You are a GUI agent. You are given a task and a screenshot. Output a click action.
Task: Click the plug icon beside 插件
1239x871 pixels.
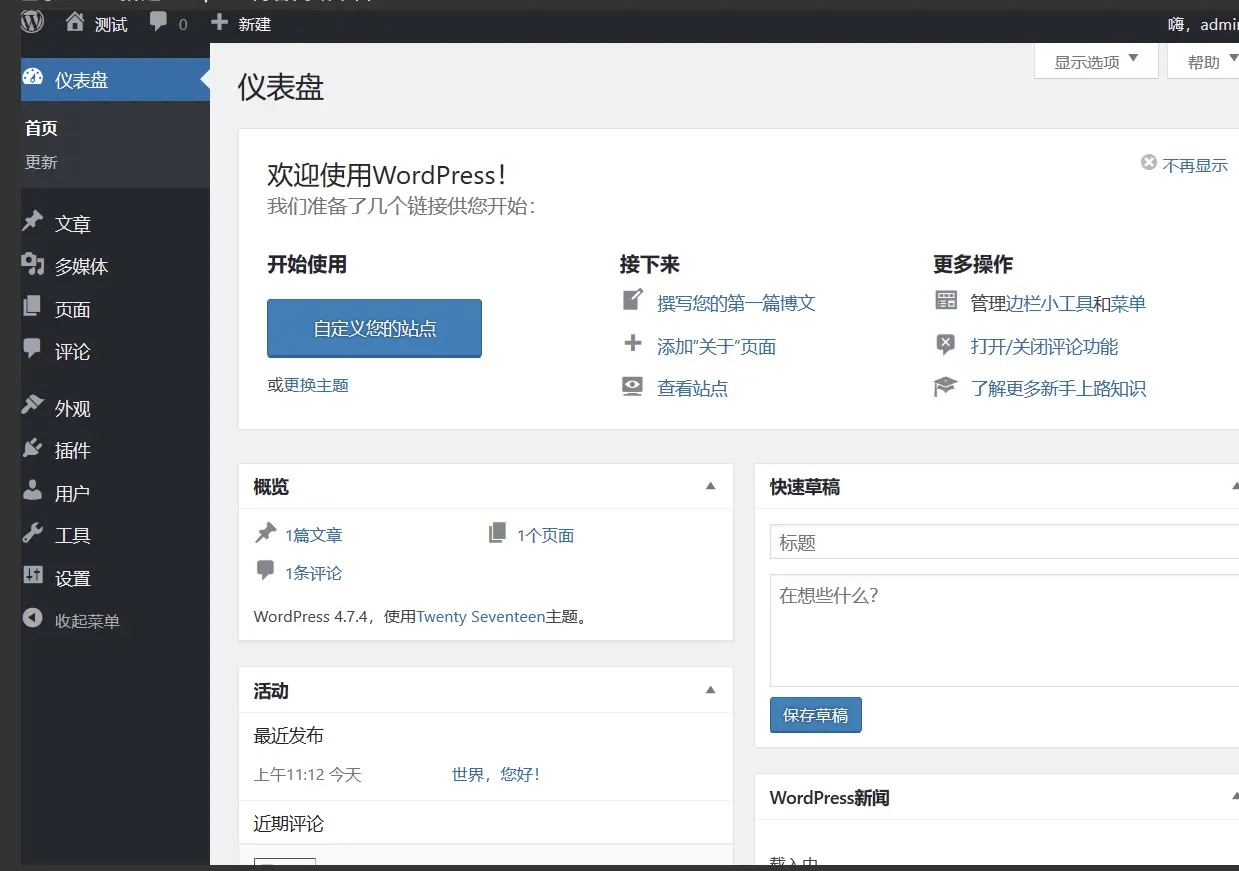click(x=33, y=448)
